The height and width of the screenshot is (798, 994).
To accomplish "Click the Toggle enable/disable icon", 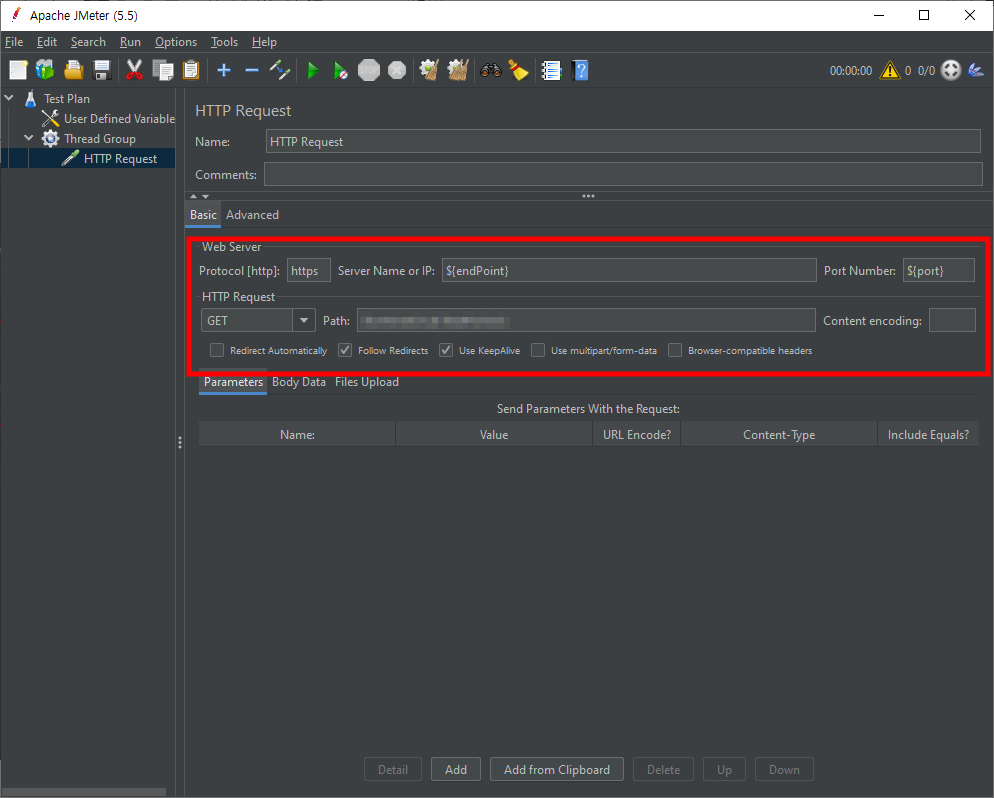I will coord(280,70).
